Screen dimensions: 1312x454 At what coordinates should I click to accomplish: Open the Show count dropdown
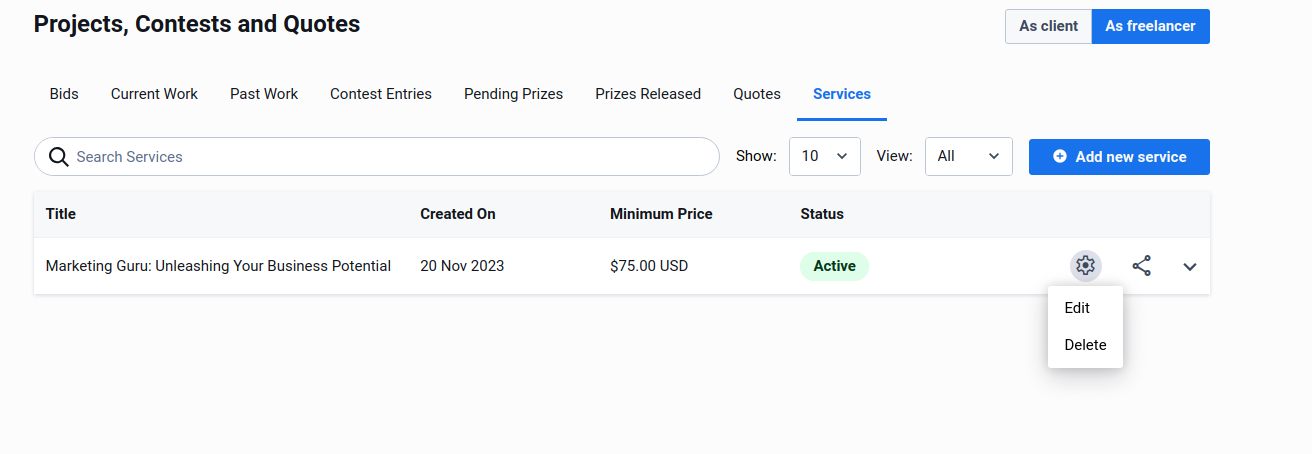pos(824,157)
